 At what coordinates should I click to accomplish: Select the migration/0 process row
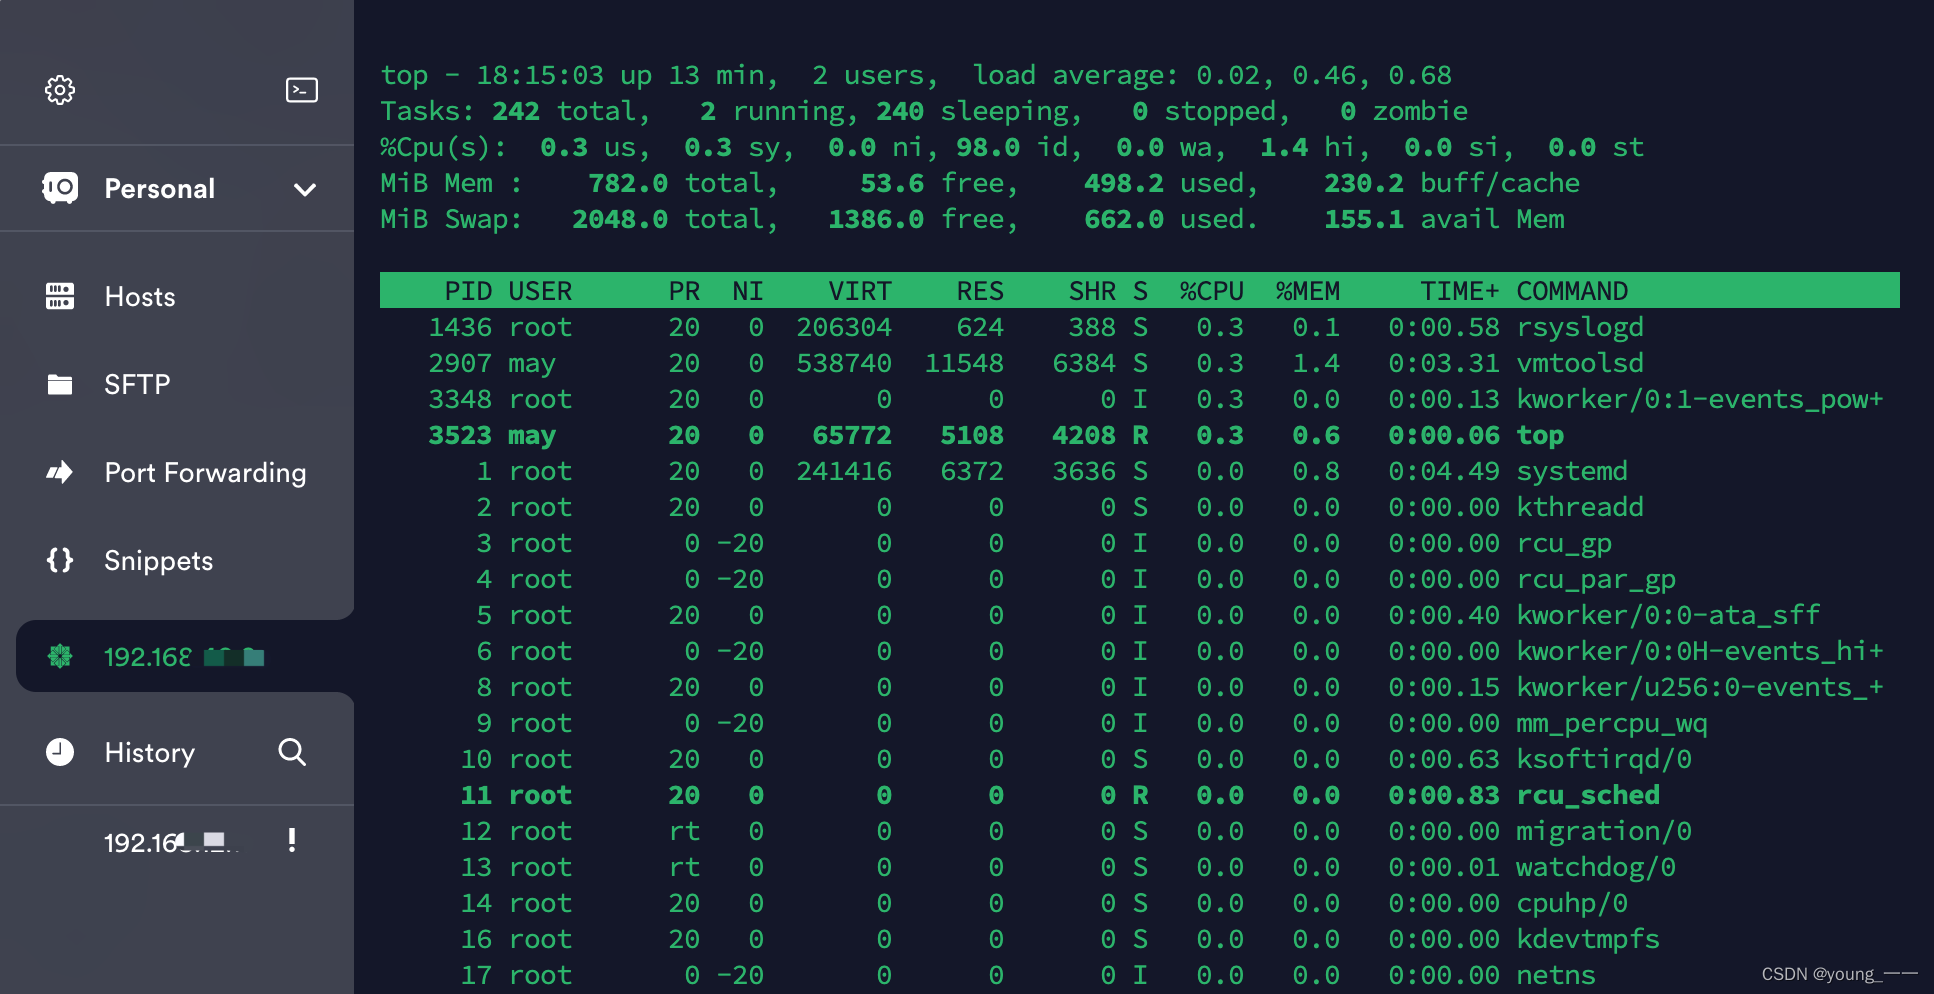(1140, 831)
